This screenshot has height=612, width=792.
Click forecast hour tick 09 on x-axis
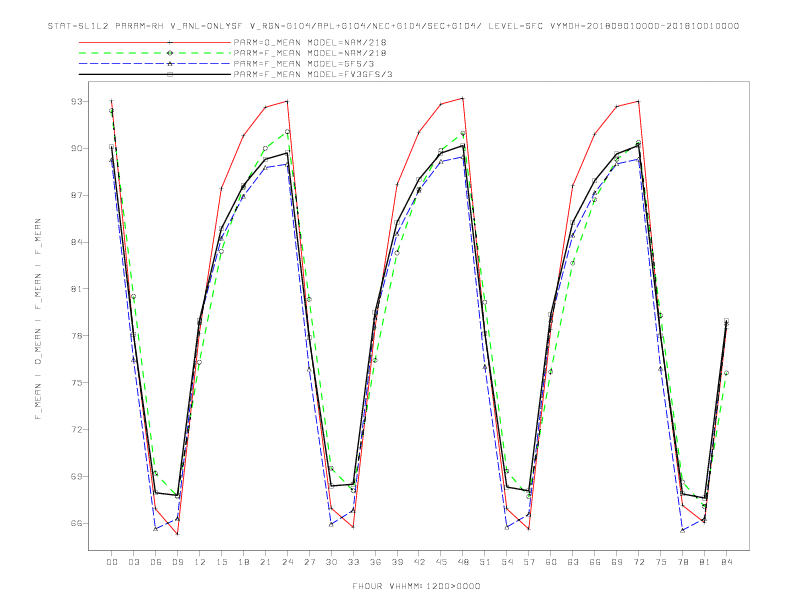coord(177,562)
